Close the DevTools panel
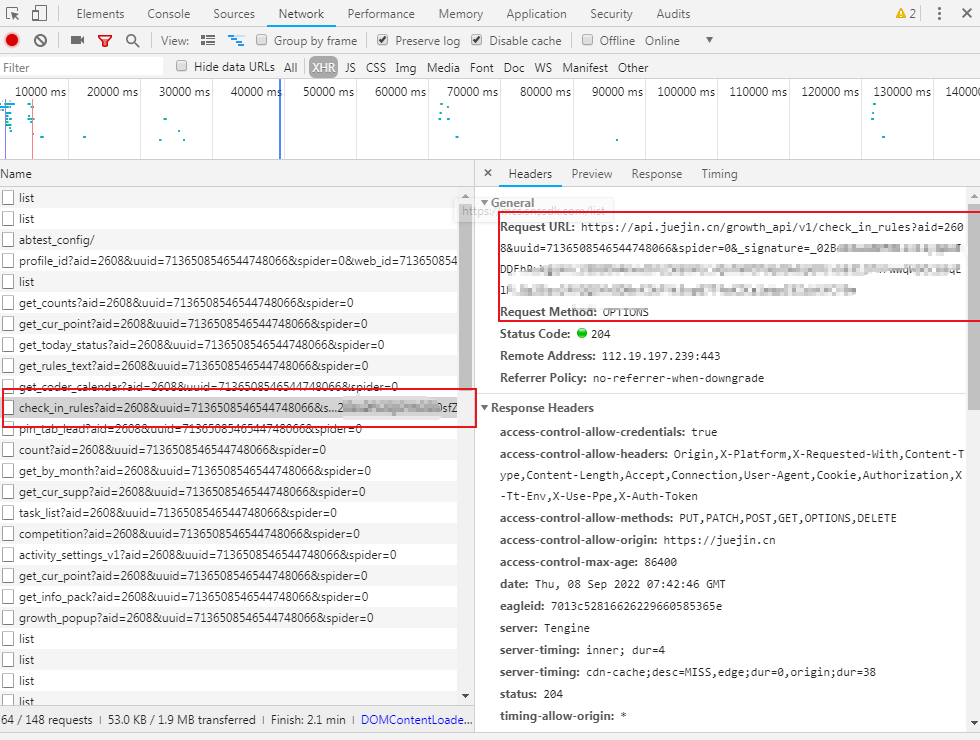The image size is (980, 740). pyautogui.click(x=966, y=13)
